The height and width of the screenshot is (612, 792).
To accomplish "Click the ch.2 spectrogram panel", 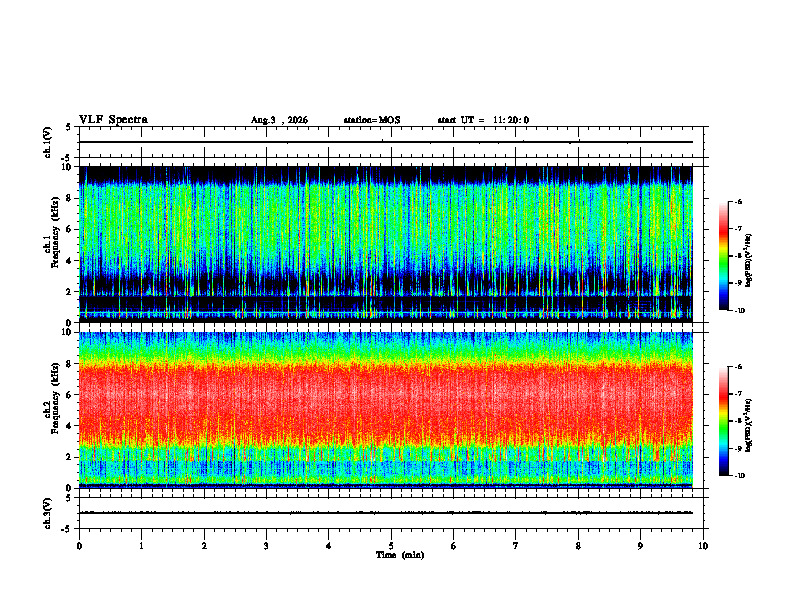I will click(x=386, y=410).
